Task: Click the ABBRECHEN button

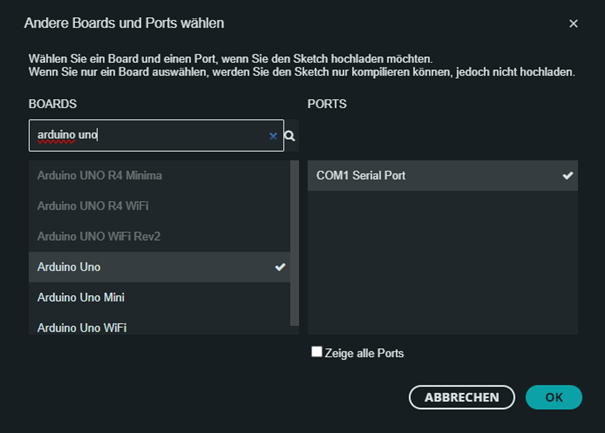Action: tap(462, 397)
